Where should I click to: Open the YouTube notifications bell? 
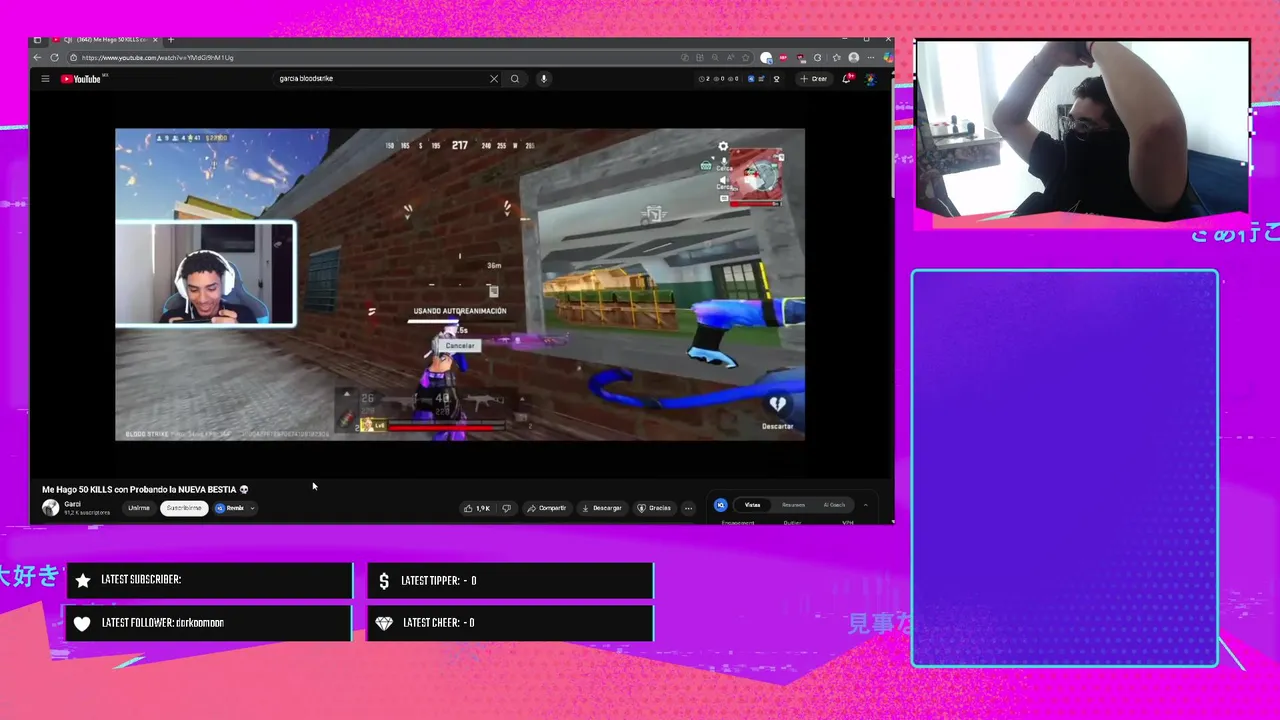846,79
